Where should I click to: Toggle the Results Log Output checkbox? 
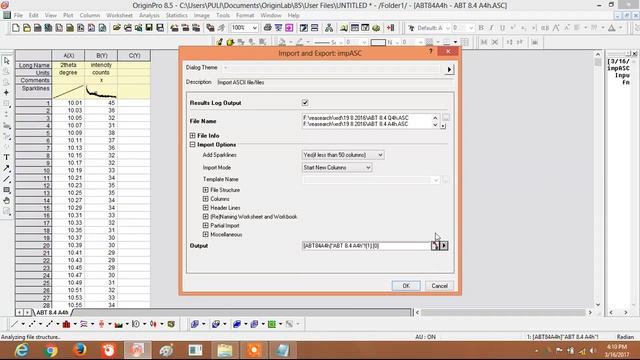pos(305,103)
